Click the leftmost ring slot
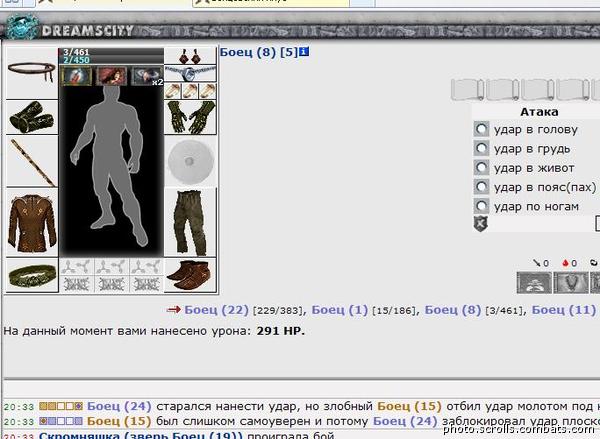Image resolution: width=600 pixels, height=439 pixels. tap(173, 91)
